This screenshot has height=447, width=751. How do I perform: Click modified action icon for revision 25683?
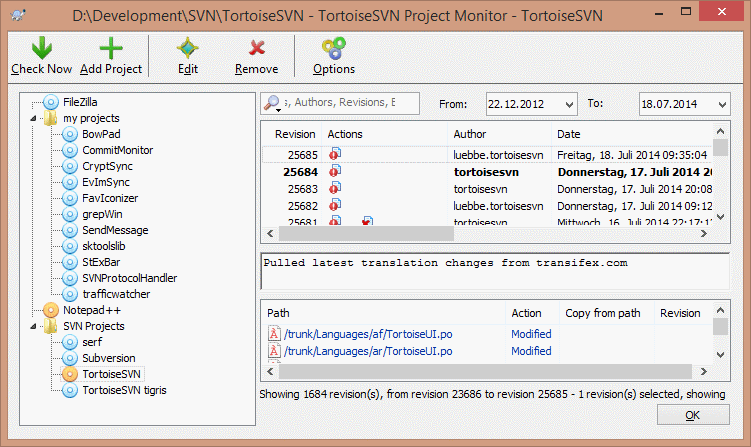[335, 188]
